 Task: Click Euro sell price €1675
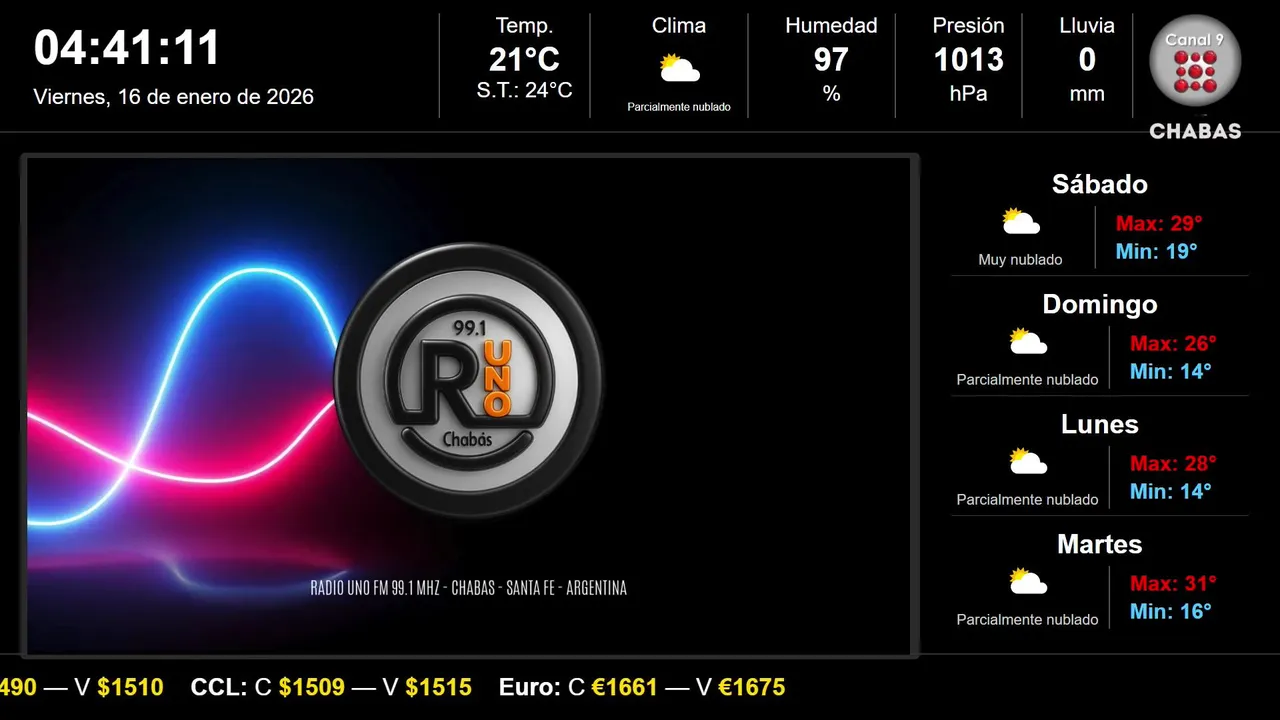(752, 687)
